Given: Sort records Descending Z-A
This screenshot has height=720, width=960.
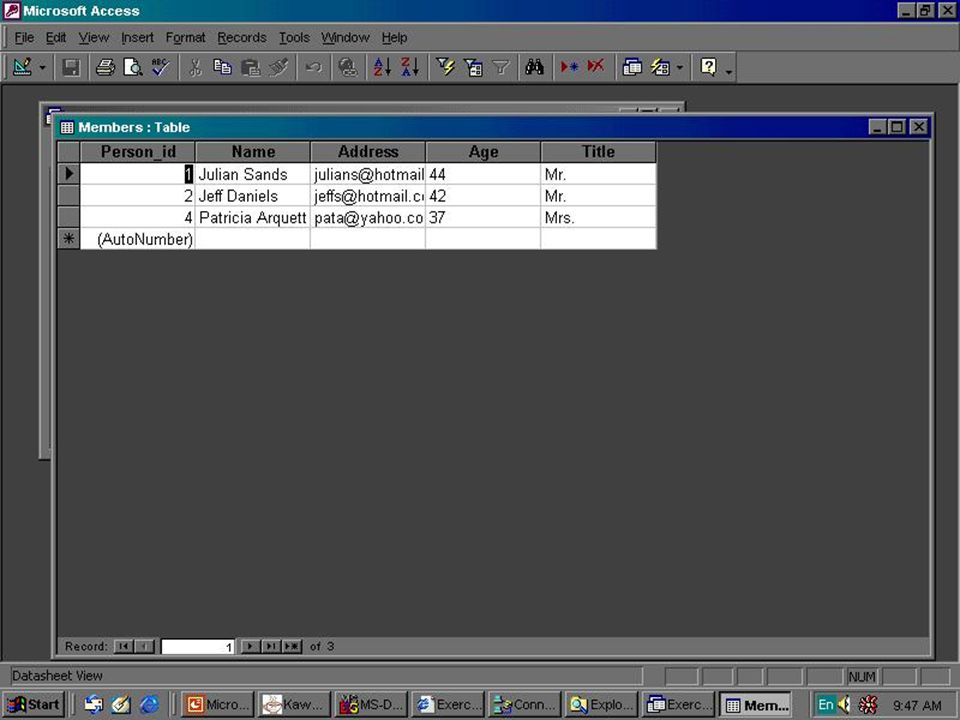Looking at the screenshot, I should tap(410, 67).
